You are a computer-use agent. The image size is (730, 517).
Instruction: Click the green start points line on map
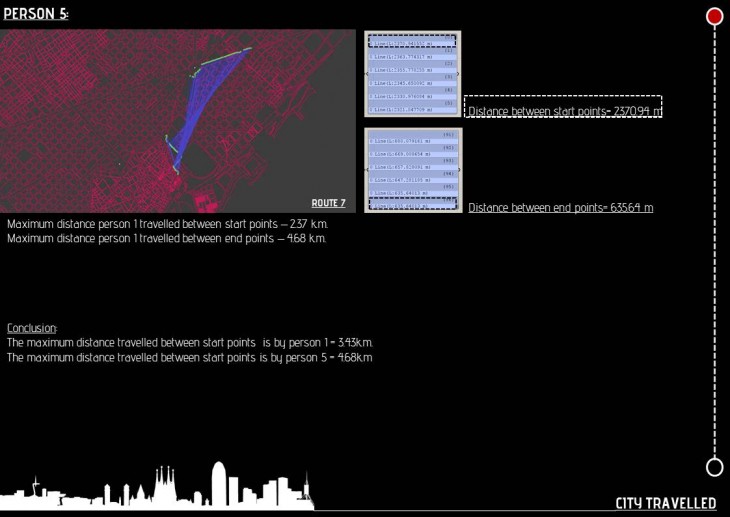(x=225, y=57)
